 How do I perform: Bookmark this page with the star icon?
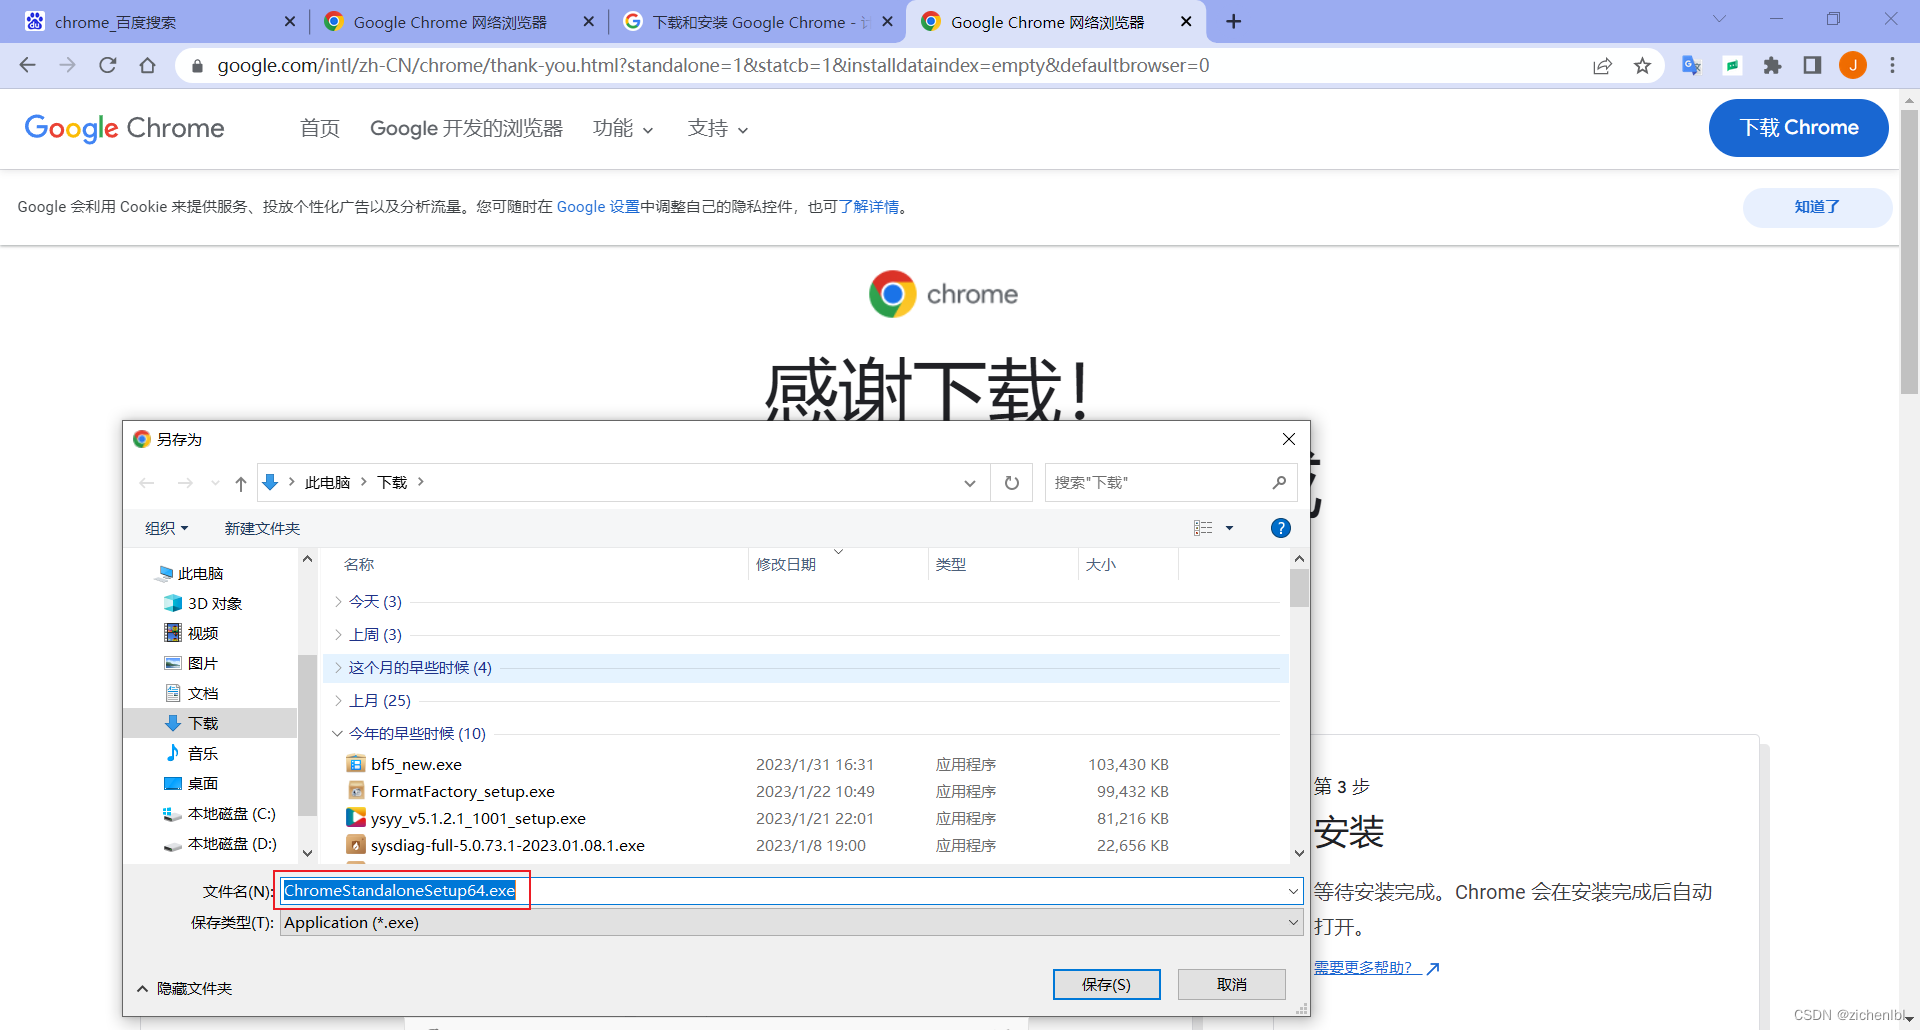tap(1642, 66)
